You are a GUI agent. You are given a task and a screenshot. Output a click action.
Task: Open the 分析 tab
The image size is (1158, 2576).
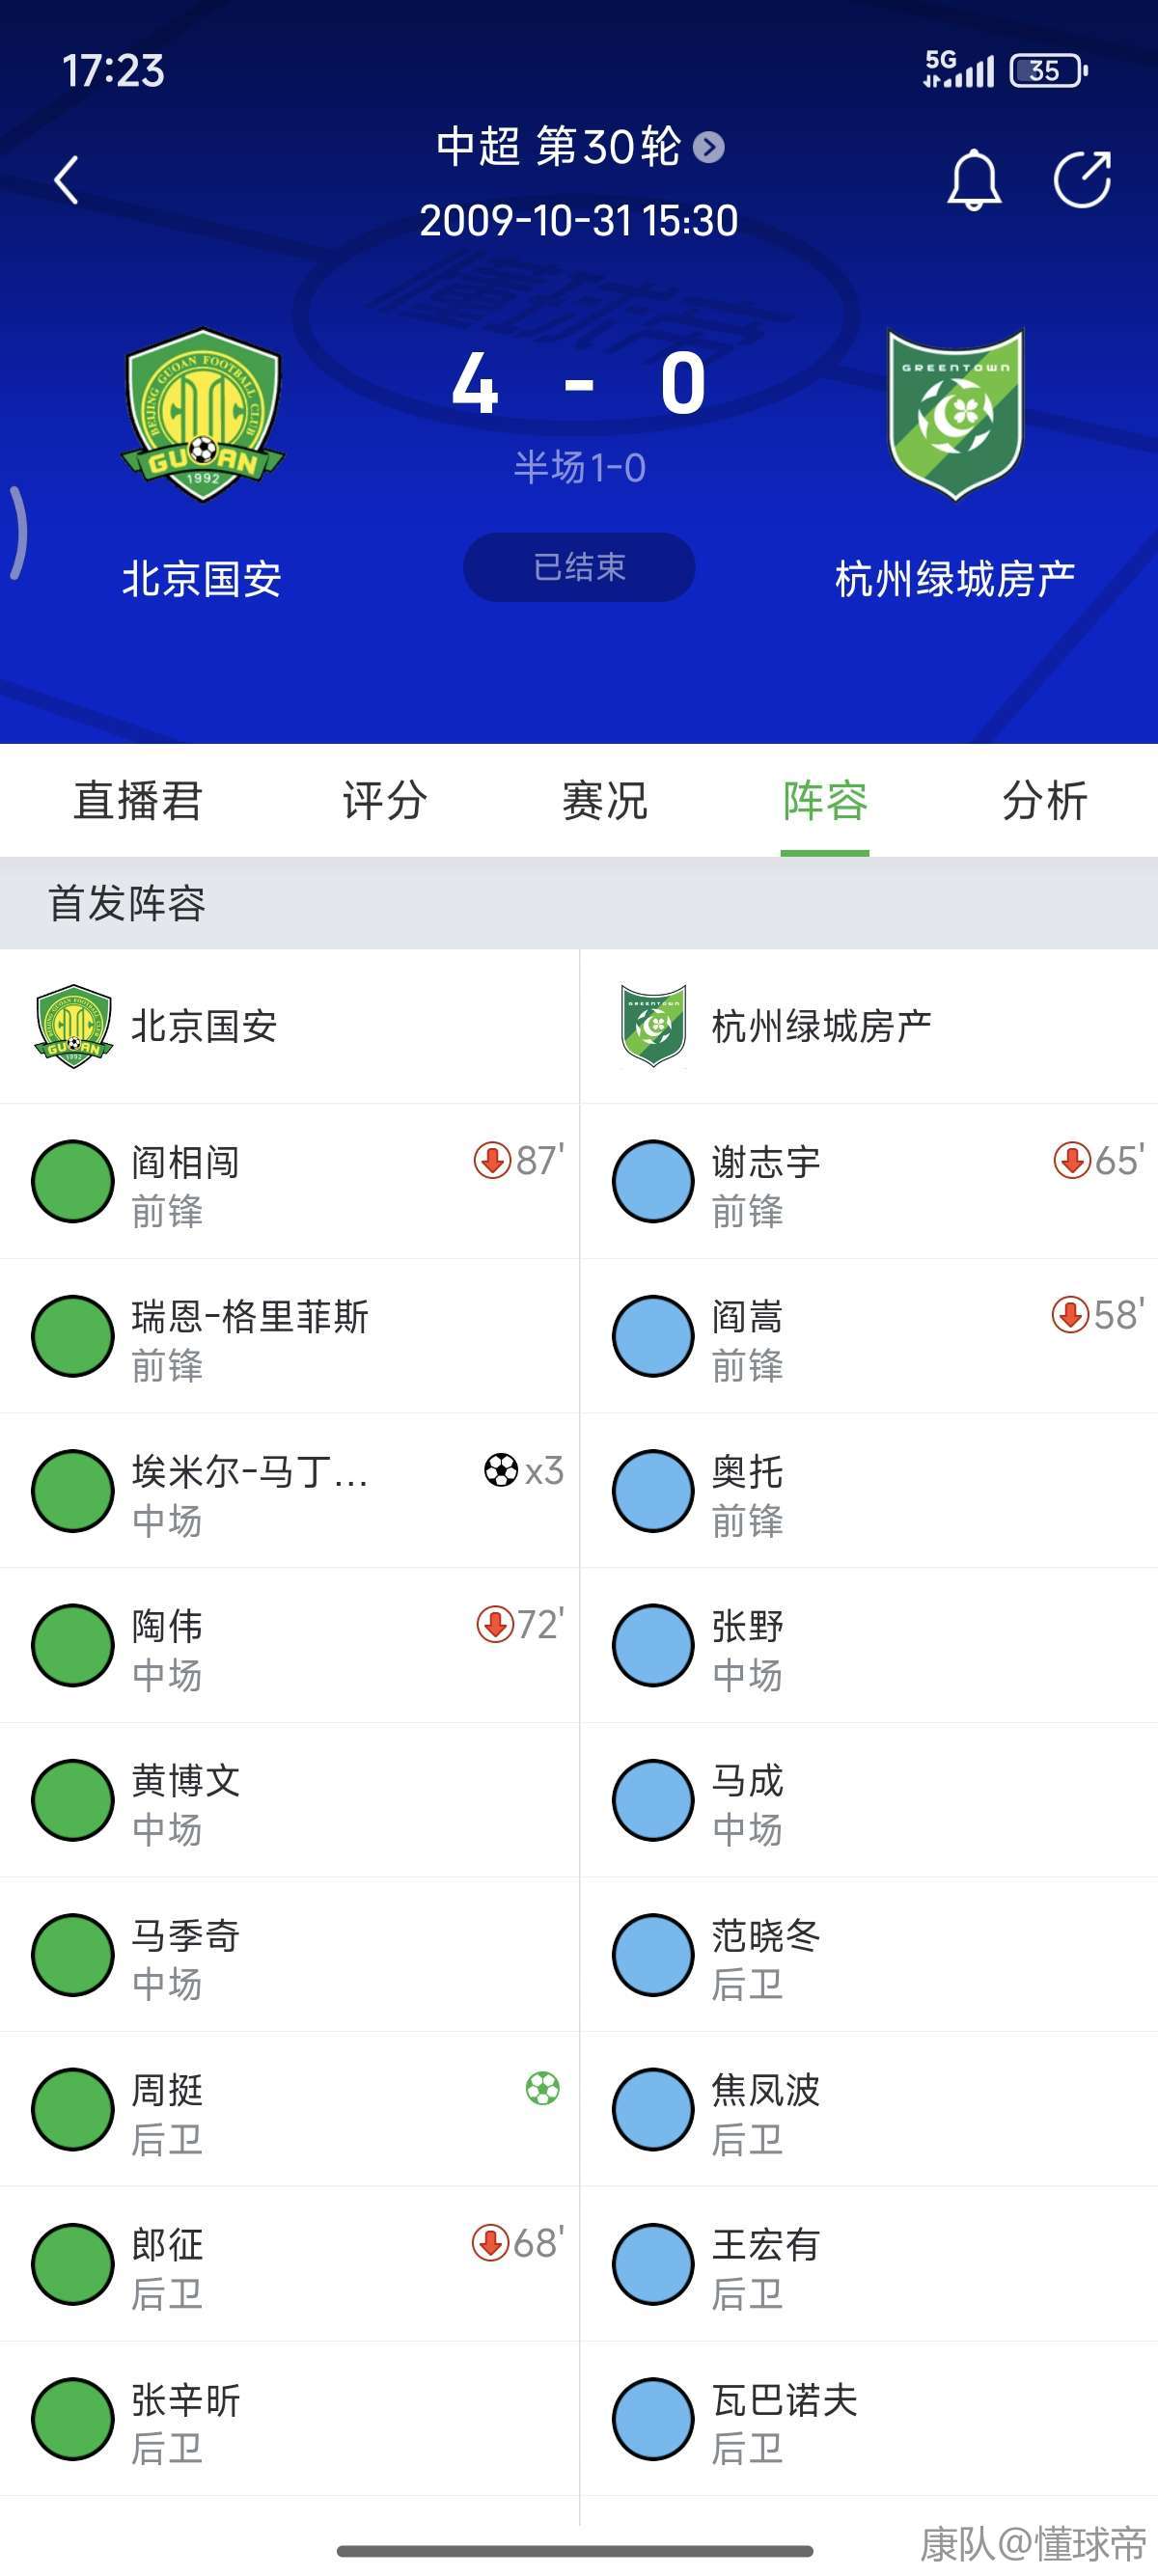click(x=1044, y=801)
